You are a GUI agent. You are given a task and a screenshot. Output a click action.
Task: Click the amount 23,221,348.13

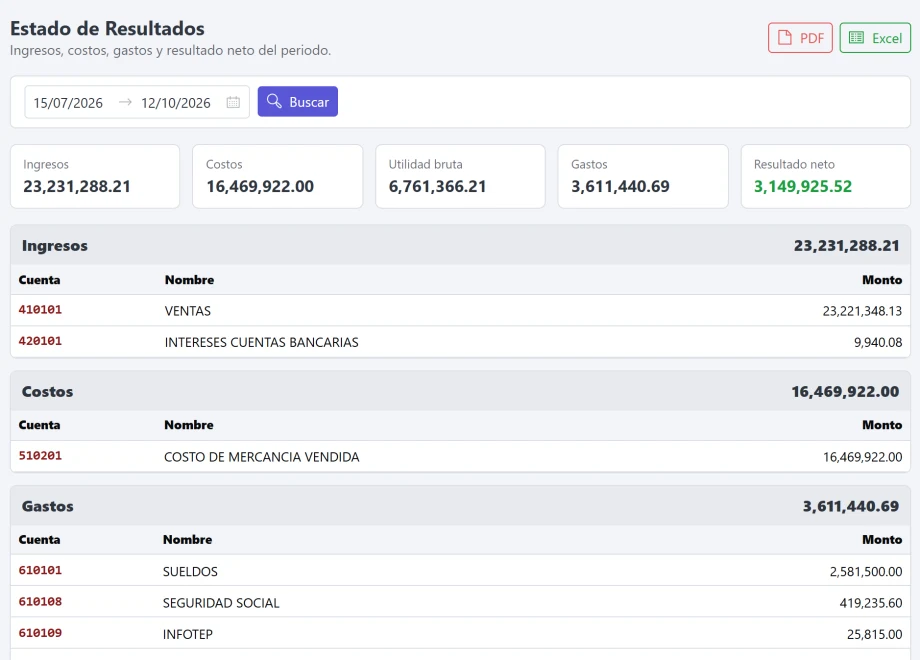tap(862, 311)
